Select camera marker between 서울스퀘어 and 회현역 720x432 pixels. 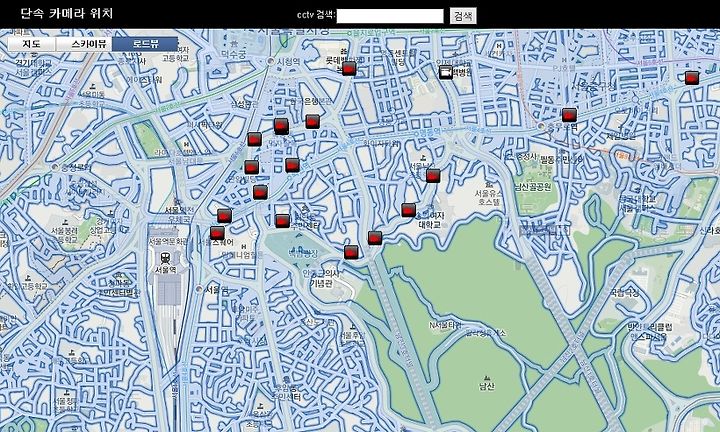[260, 192]
